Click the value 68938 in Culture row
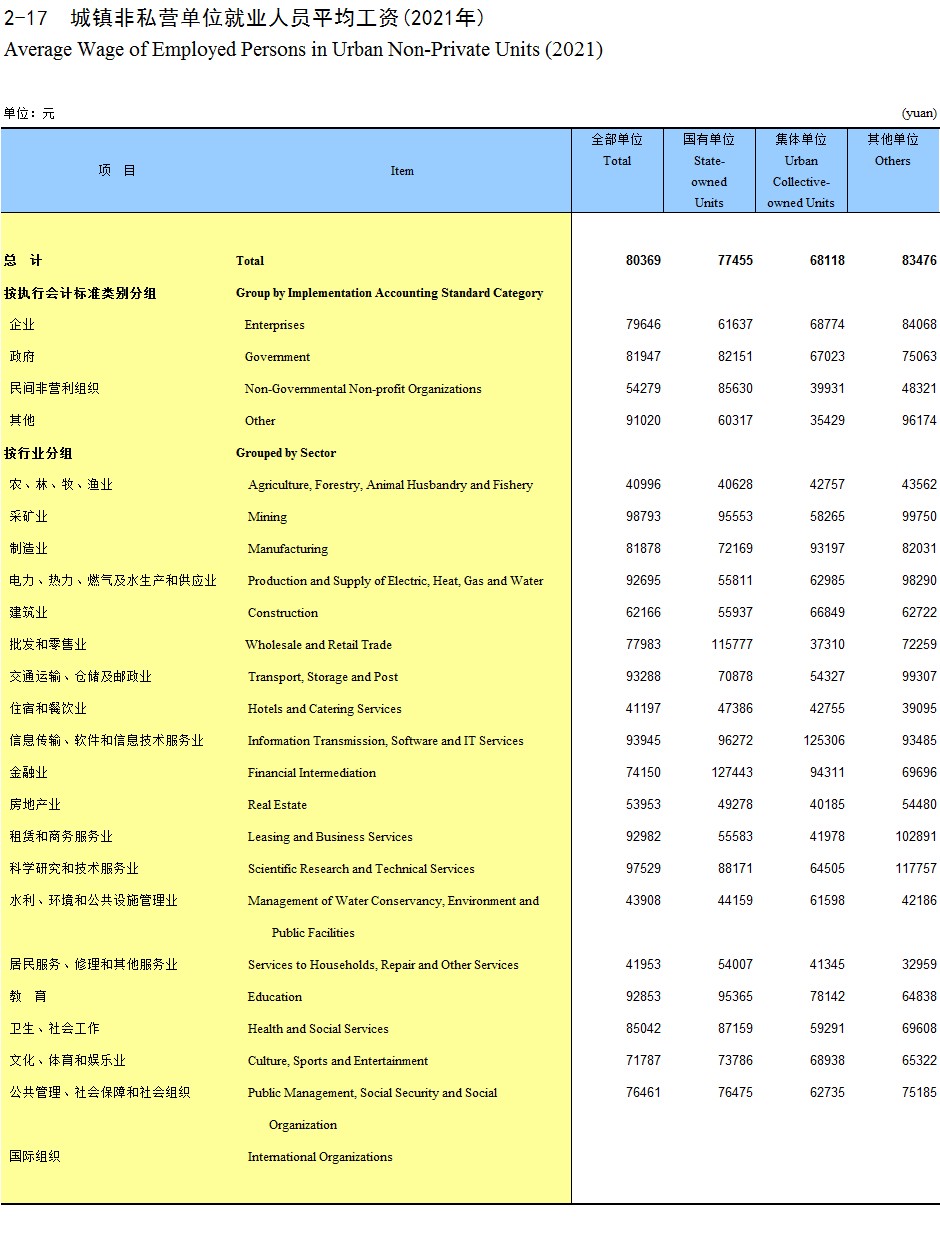The image size is (940, 1237). click(827, 1061)
